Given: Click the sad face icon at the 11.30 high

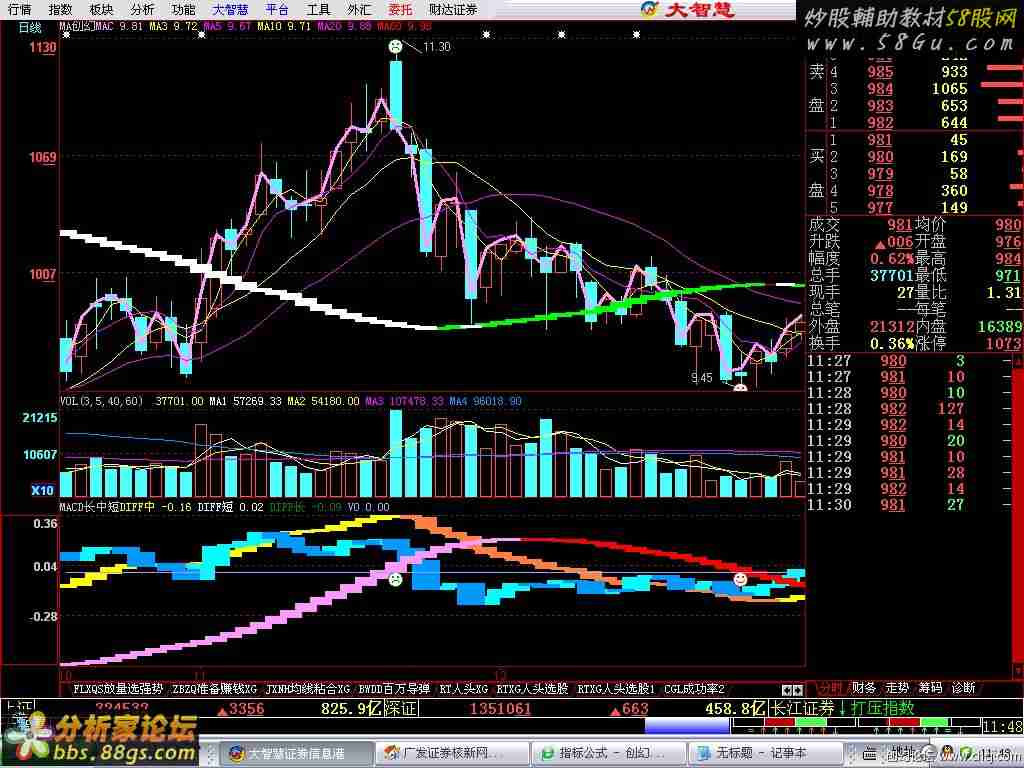Looking at the screenshot, I should point(395,46).
